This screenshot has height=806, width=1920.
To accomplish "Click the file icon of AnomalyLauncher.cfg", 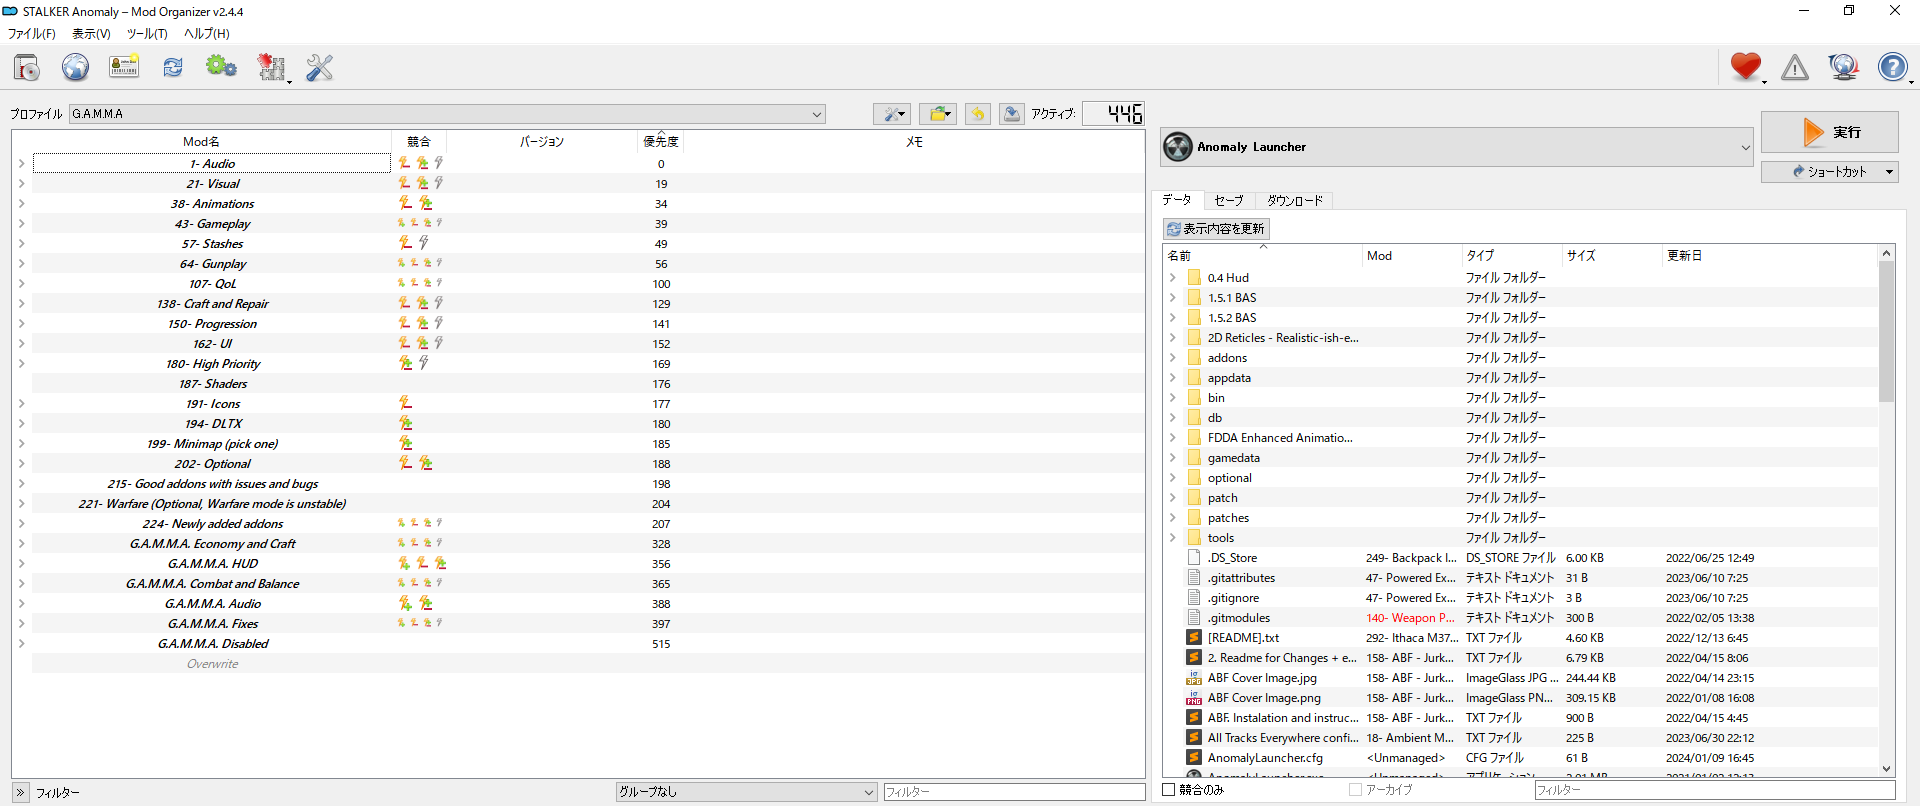I will click(x=1194, y=758).
